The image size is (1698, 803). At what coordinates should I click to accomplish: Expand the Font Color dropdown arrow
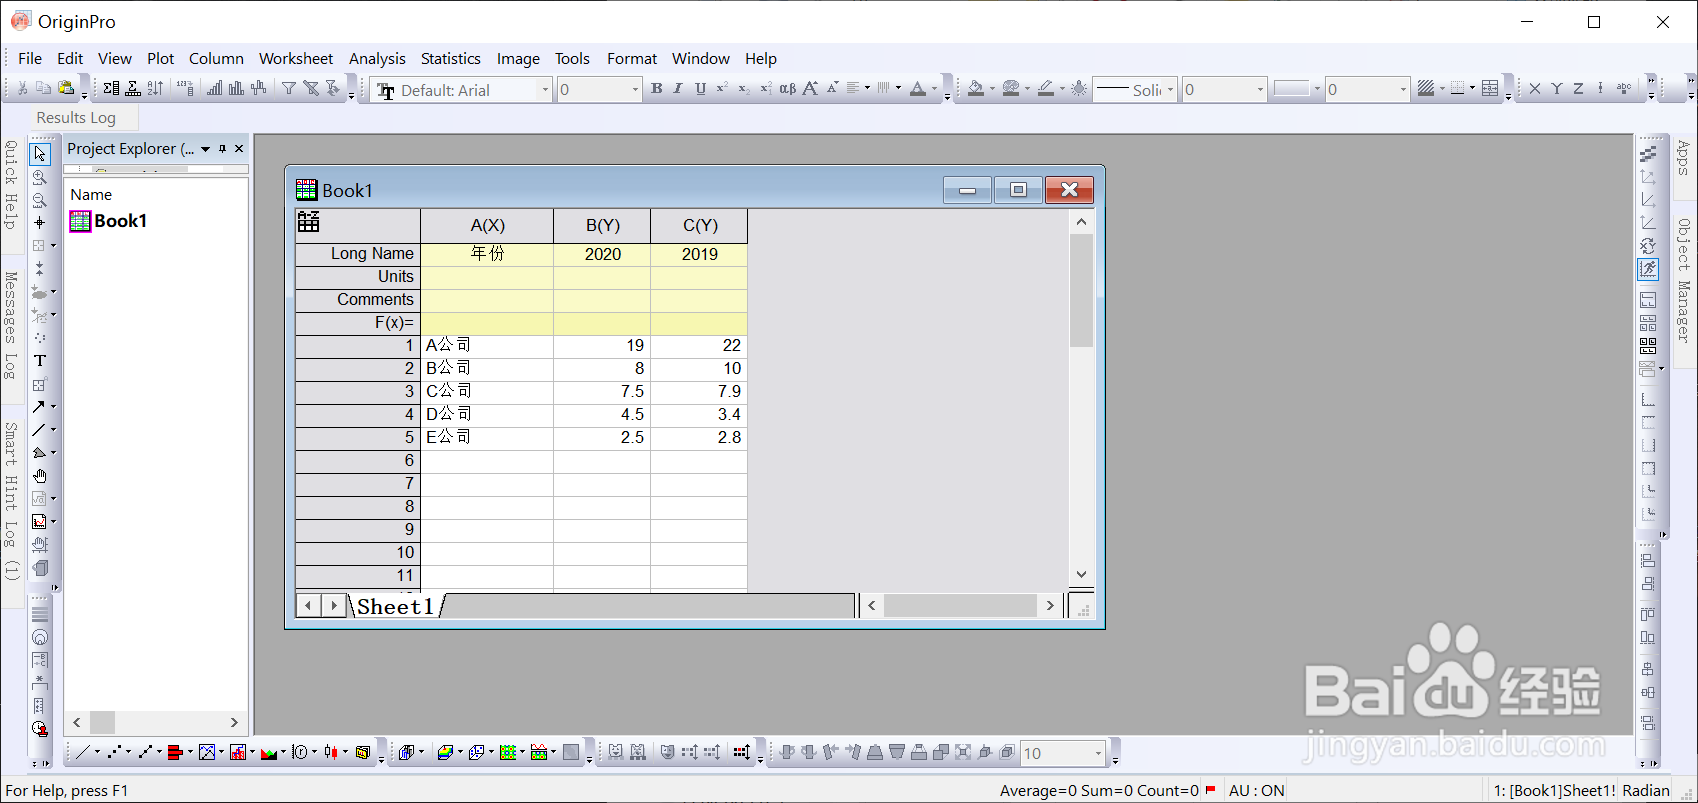click(934, 89)
